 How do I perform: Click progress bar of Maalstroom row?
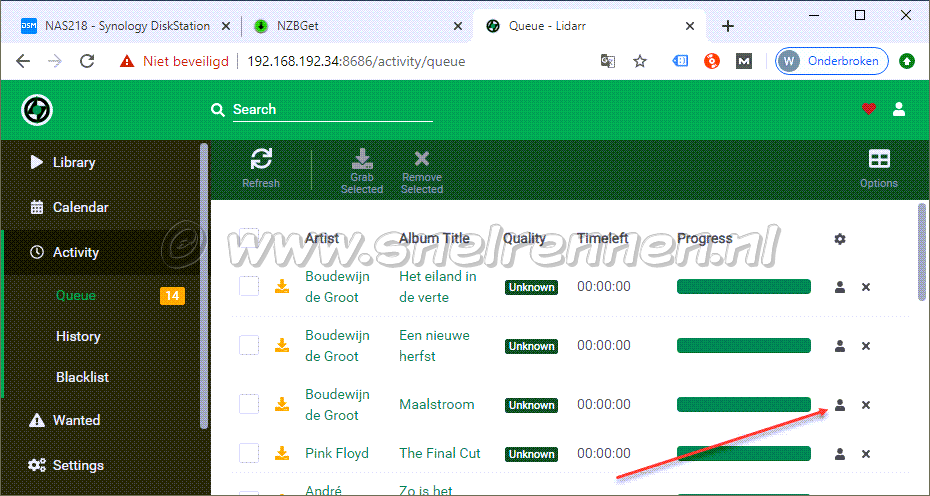(744, 405)
